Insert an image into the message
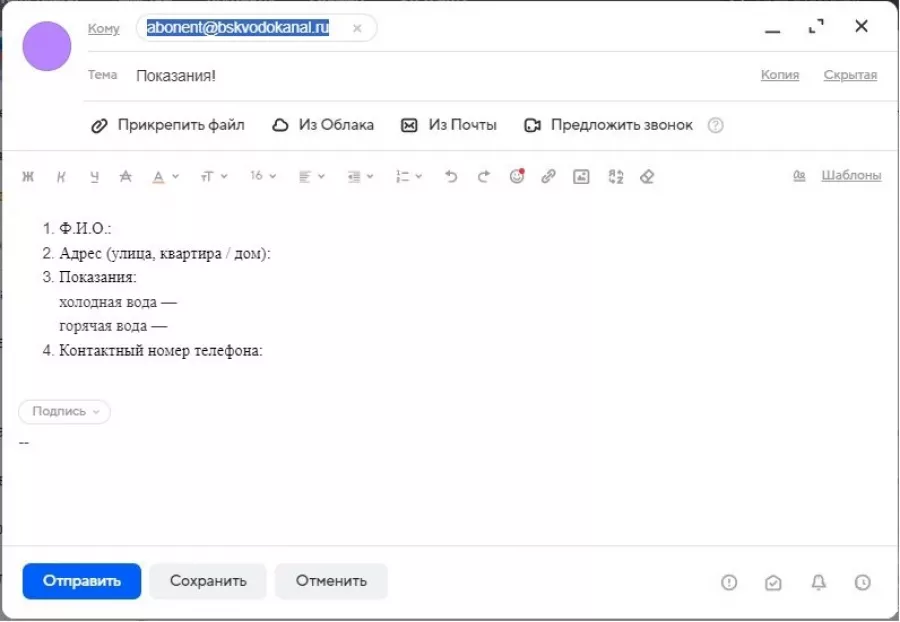 [x=581, y=176]
